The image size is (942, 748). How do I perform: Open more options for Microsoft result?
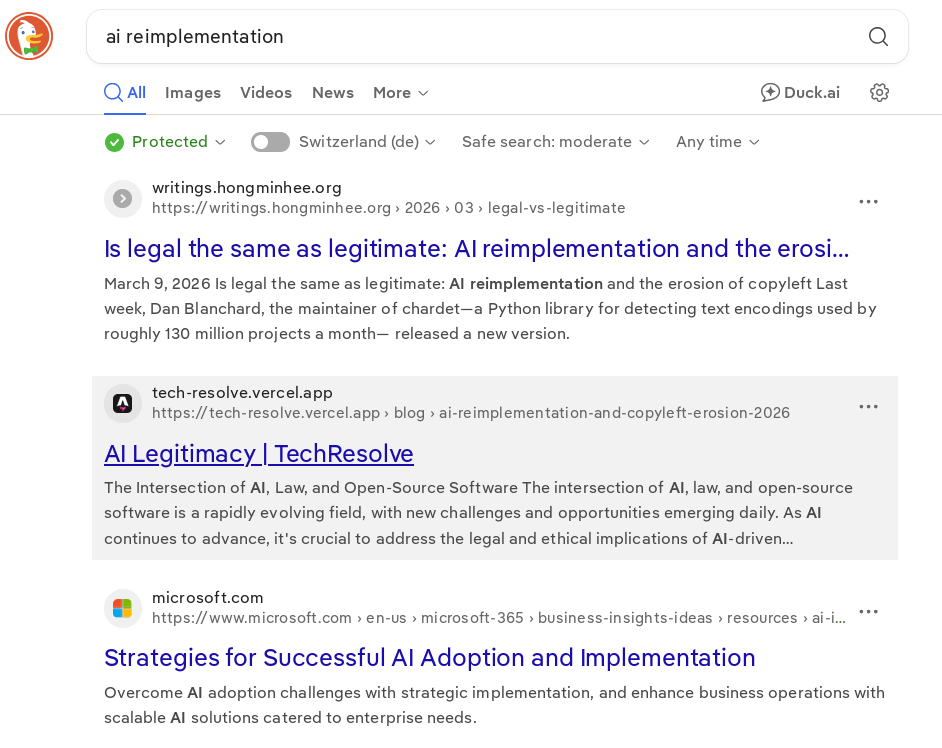868,612
